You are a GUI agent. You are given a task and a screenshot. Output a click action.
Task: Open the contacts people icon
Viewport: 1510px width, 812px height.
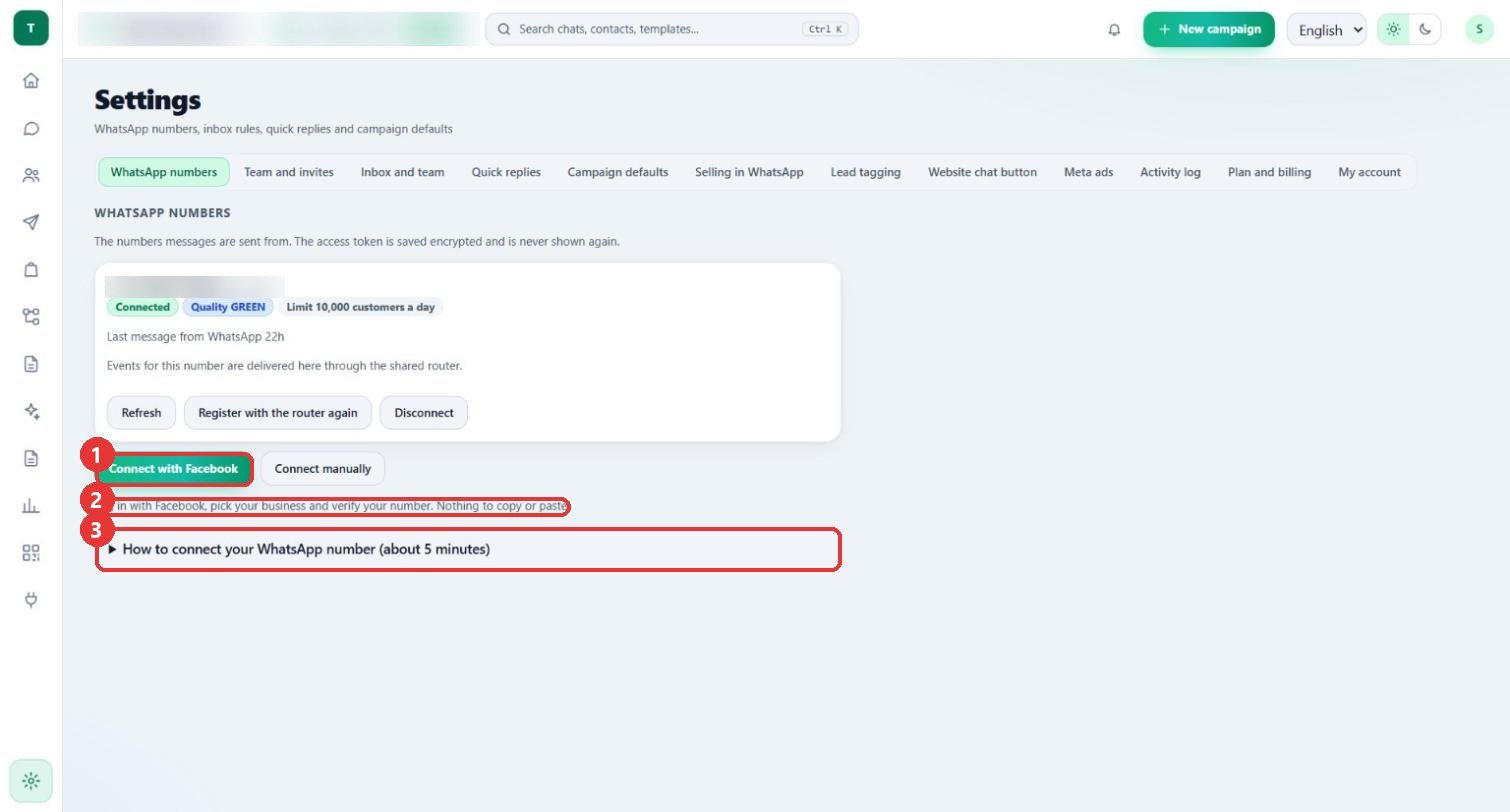click(31, 175)
